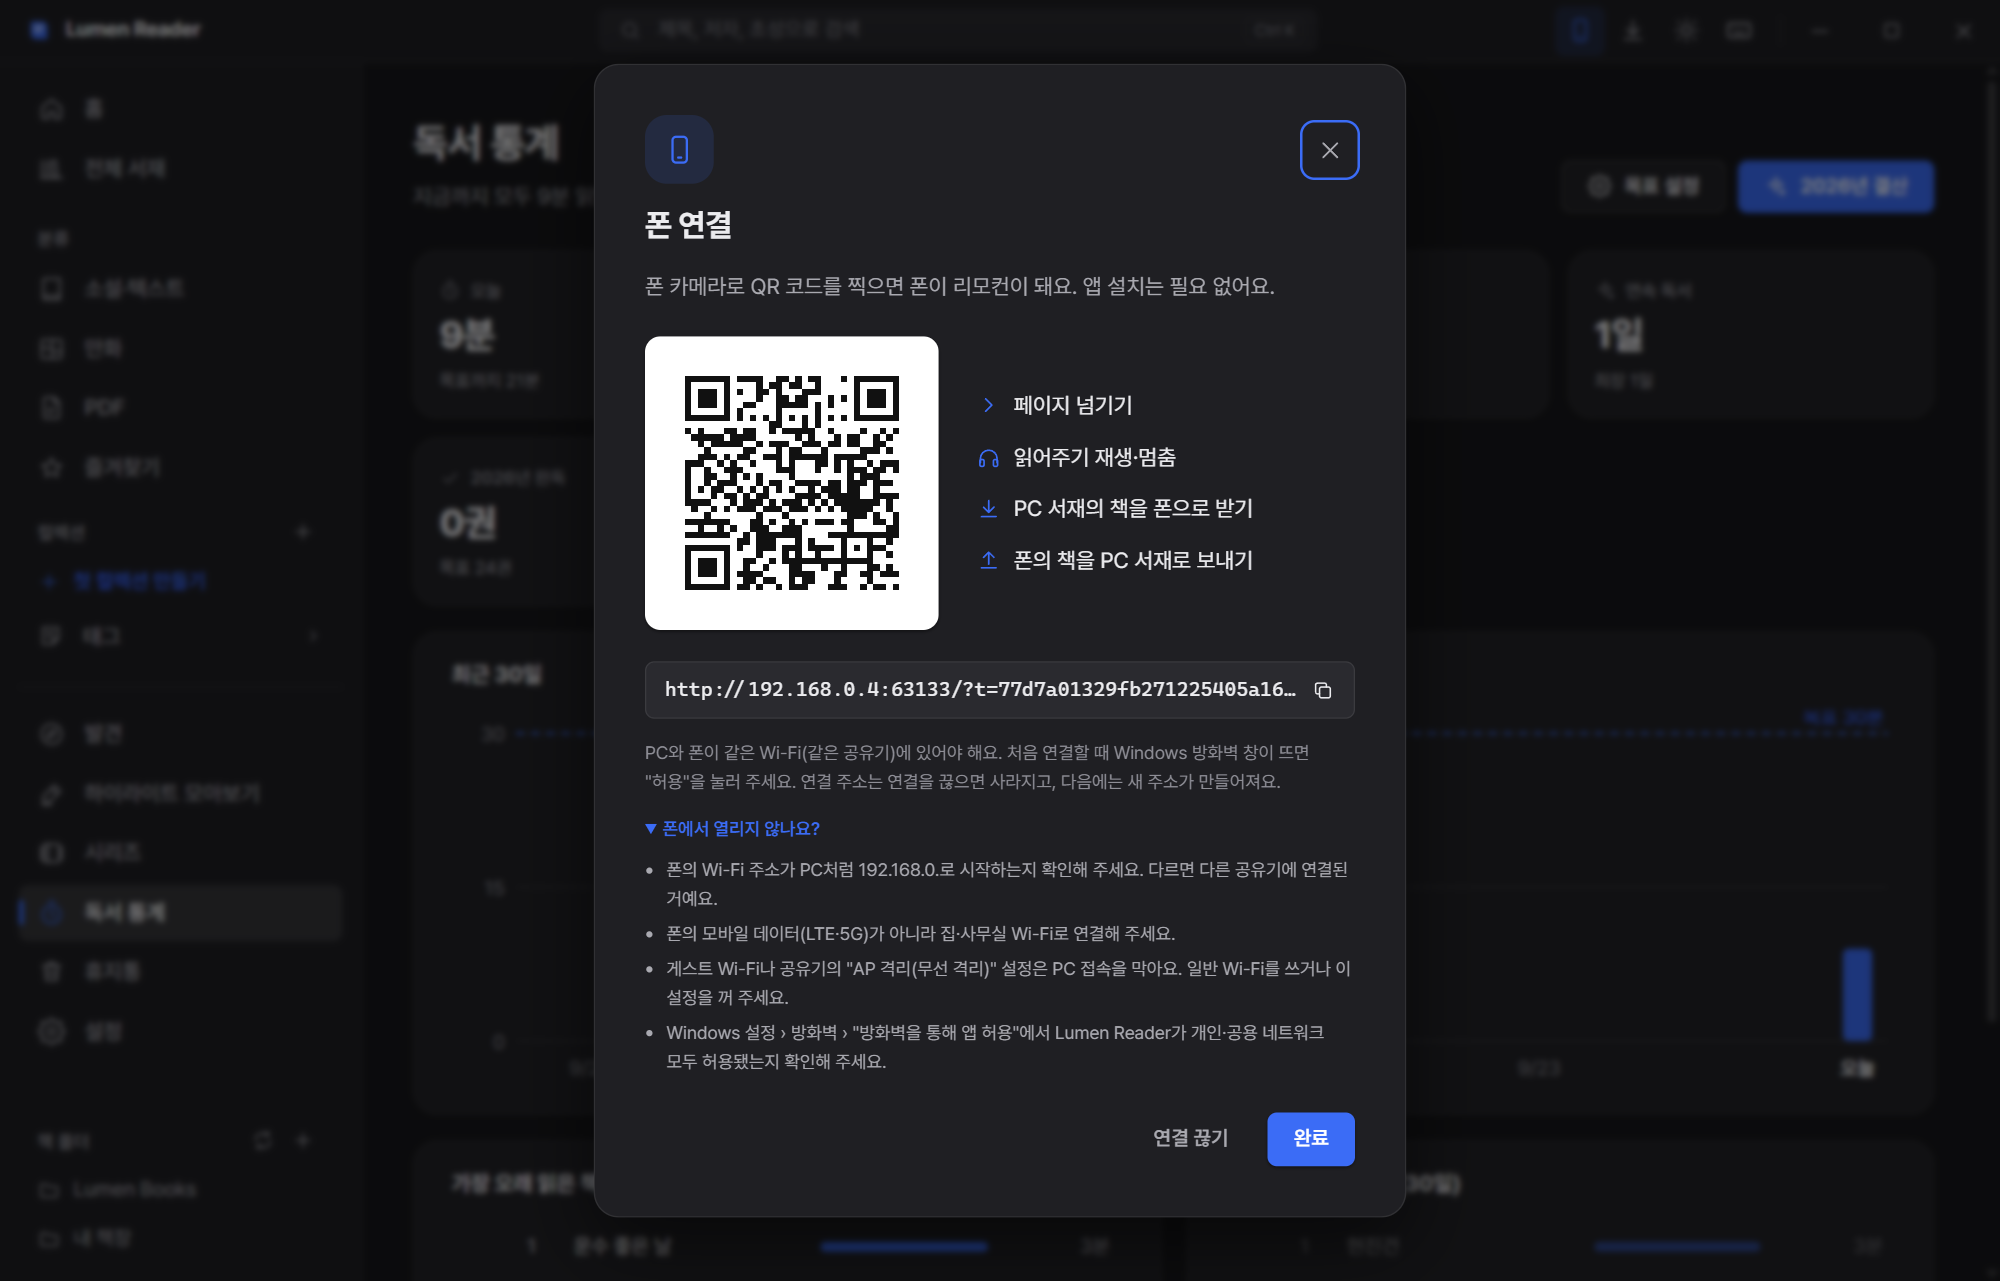Screen dimensions: 2000x1281
Task: Click the 게스트 Wi-Fi AP 격리 troubleshooting tip
Action: (x=1008, y=983)
